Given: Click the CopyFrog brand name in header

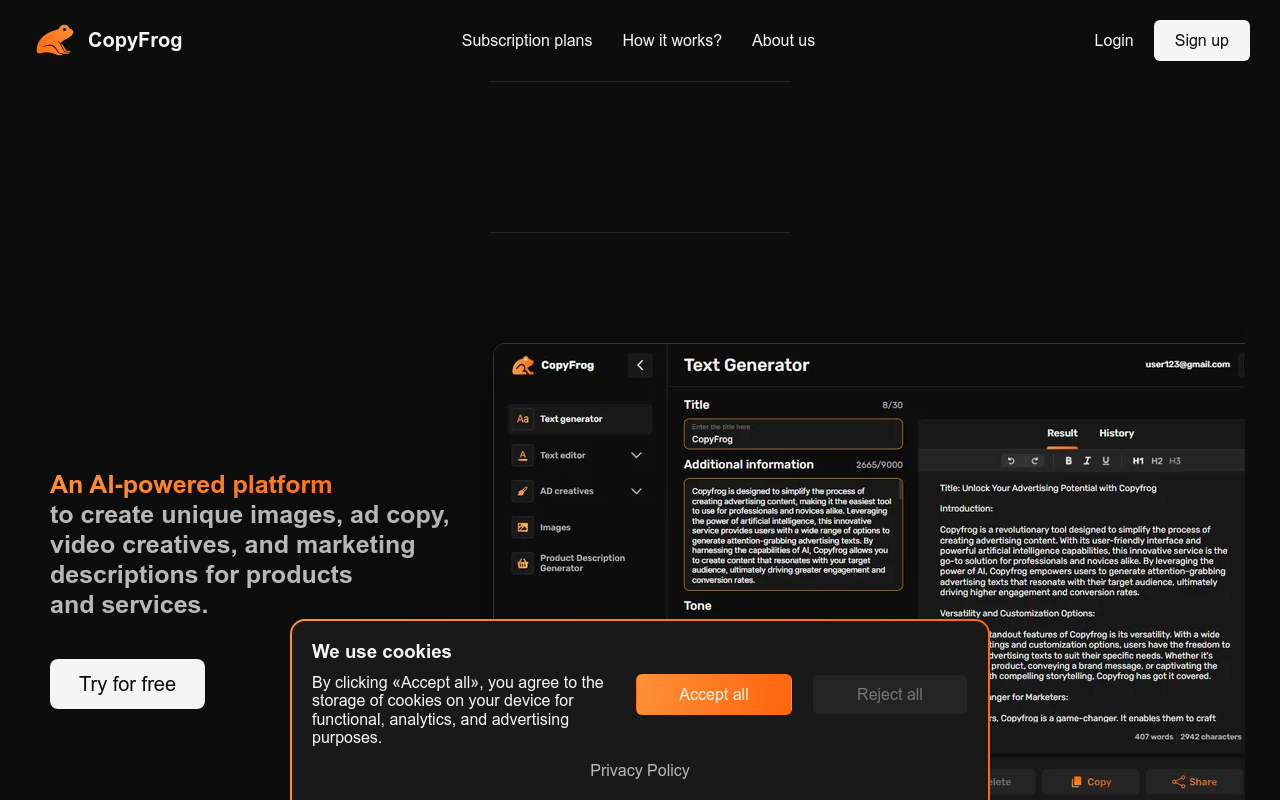Looking at the screenshot, I should [135, 40].
